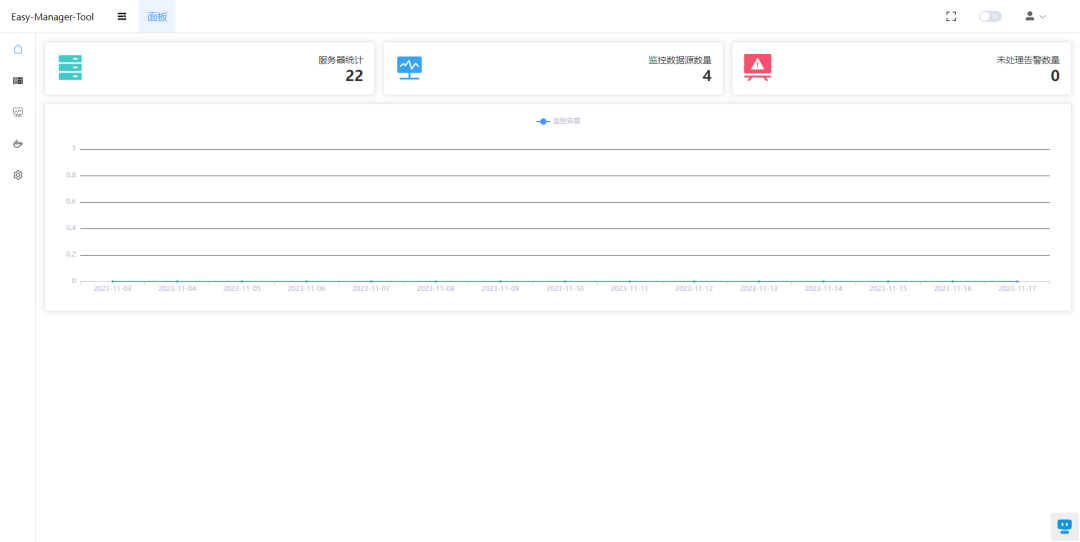The image size is (1080, 542).
Task: Click the red alert warning icon
Action: tap(757, 68)
